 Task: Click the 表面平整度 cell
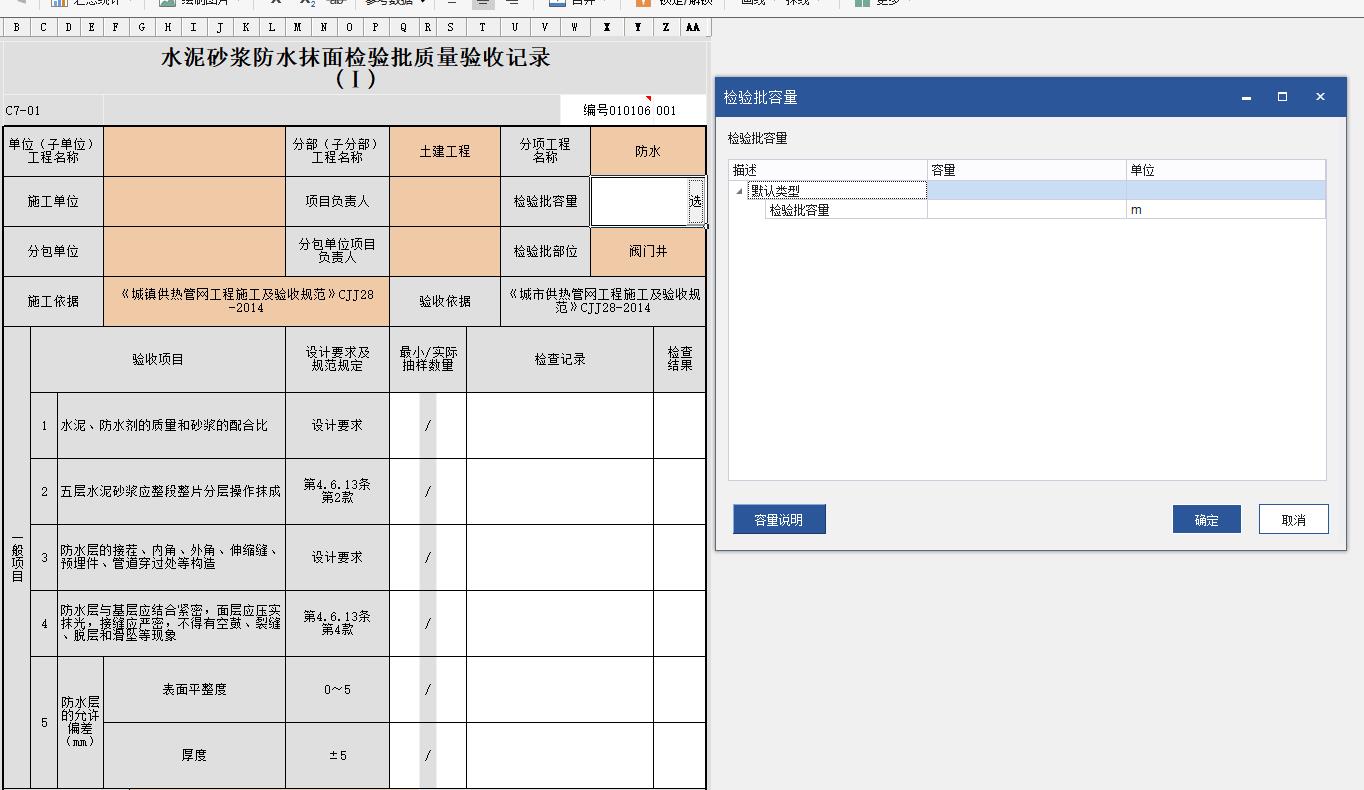194,690
